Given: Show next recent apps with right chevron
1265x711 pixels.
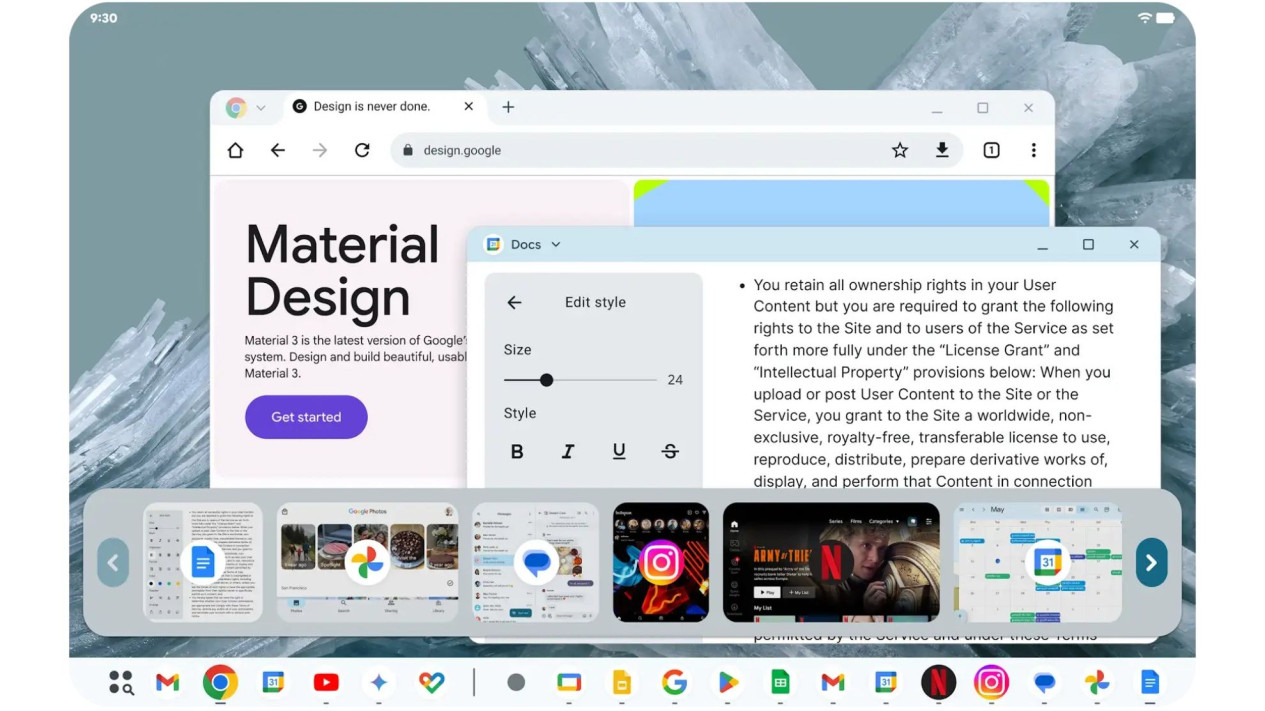Looking at the screenshot, I should coord(1151,563).
